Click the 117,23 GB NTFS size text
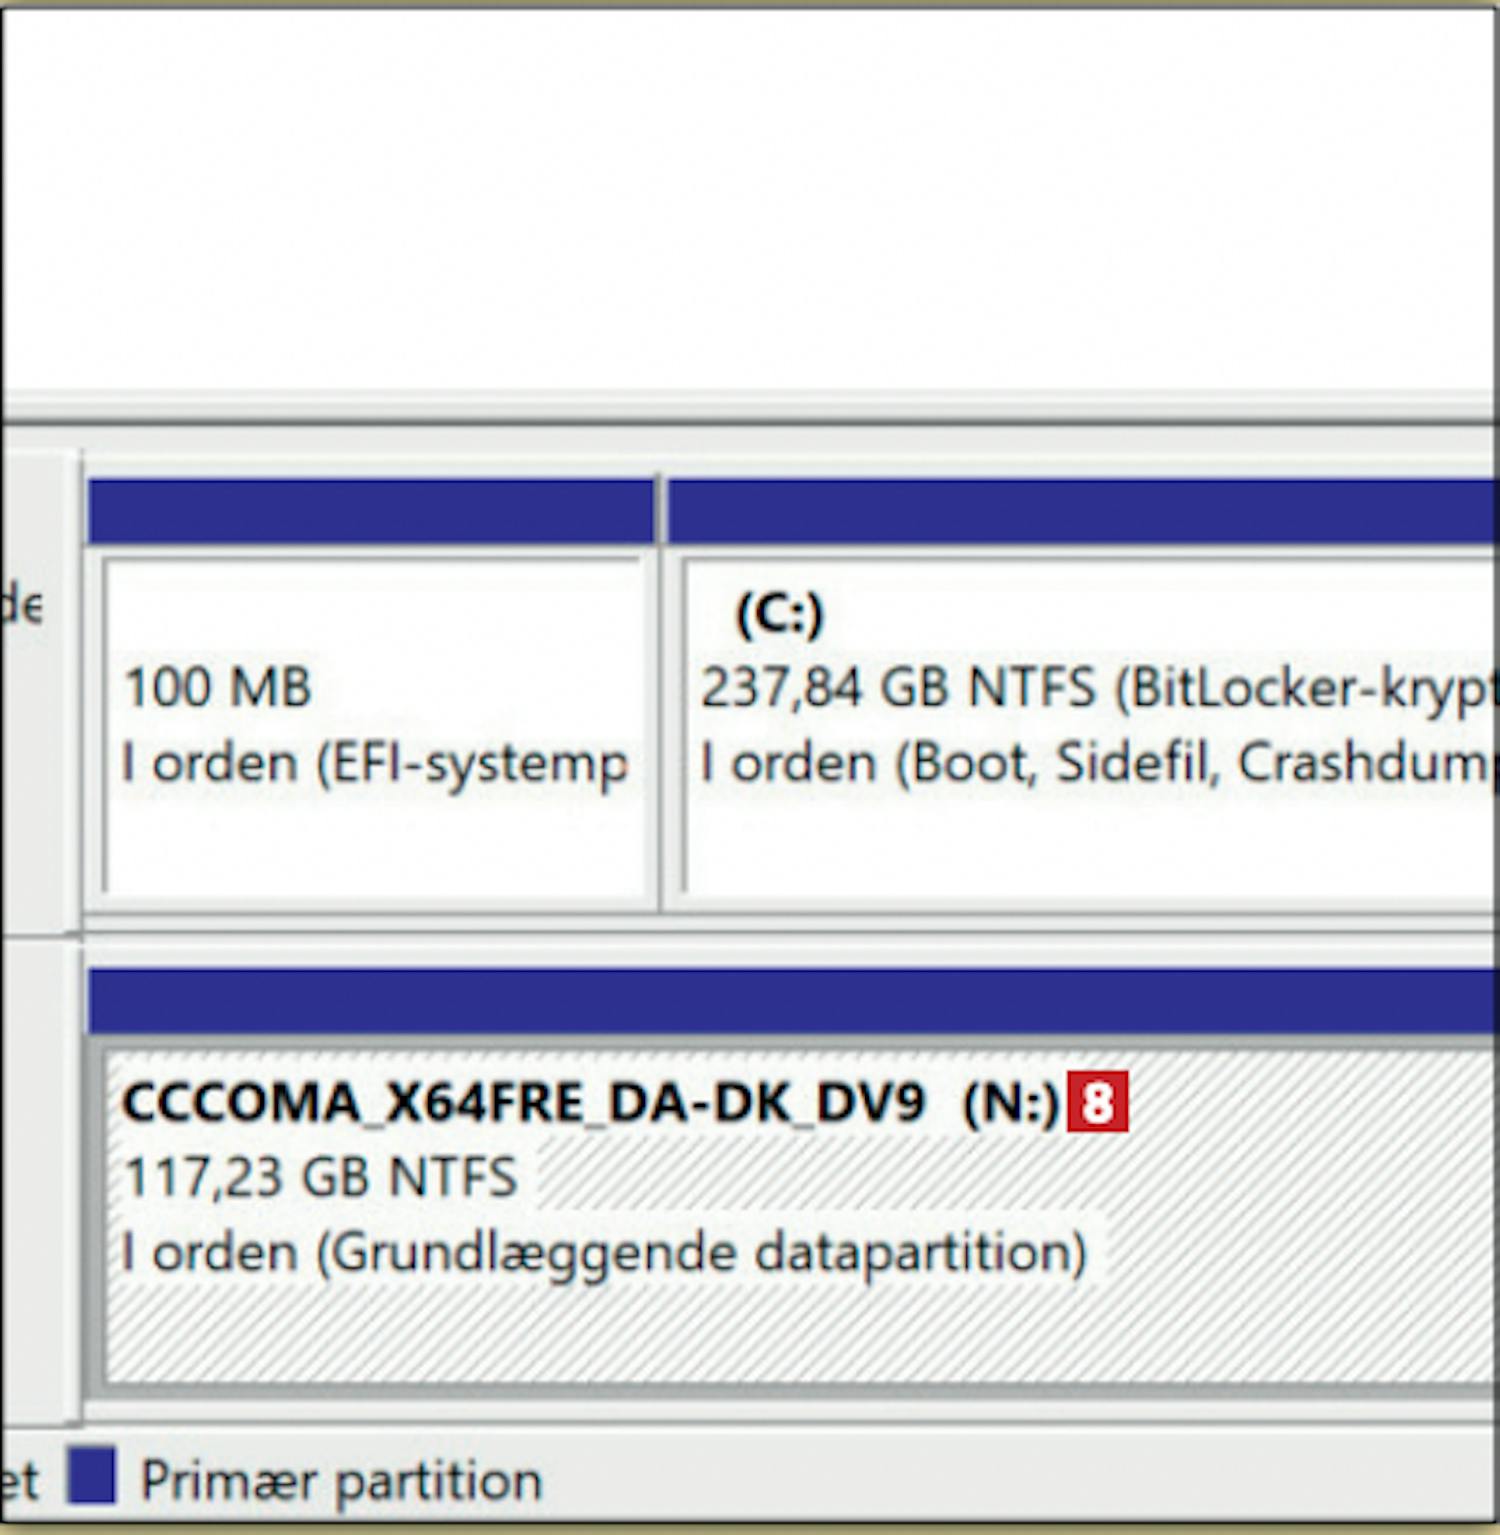 [x=320, y=1177]
